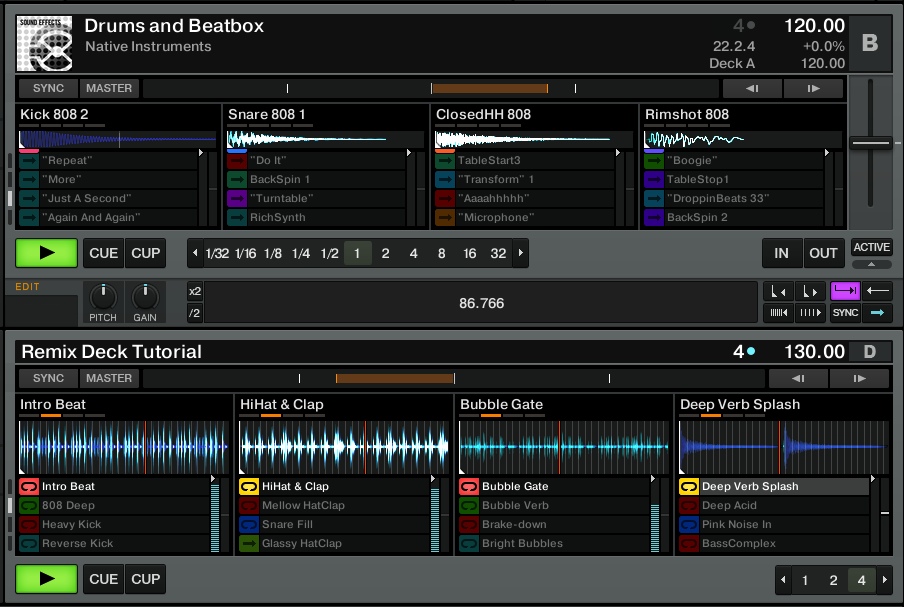Image resolution: width=904 pixels, height=607 pixels.
Task: Expand the Snare 808 1 slot settings triangle
Action: [409, 153]
